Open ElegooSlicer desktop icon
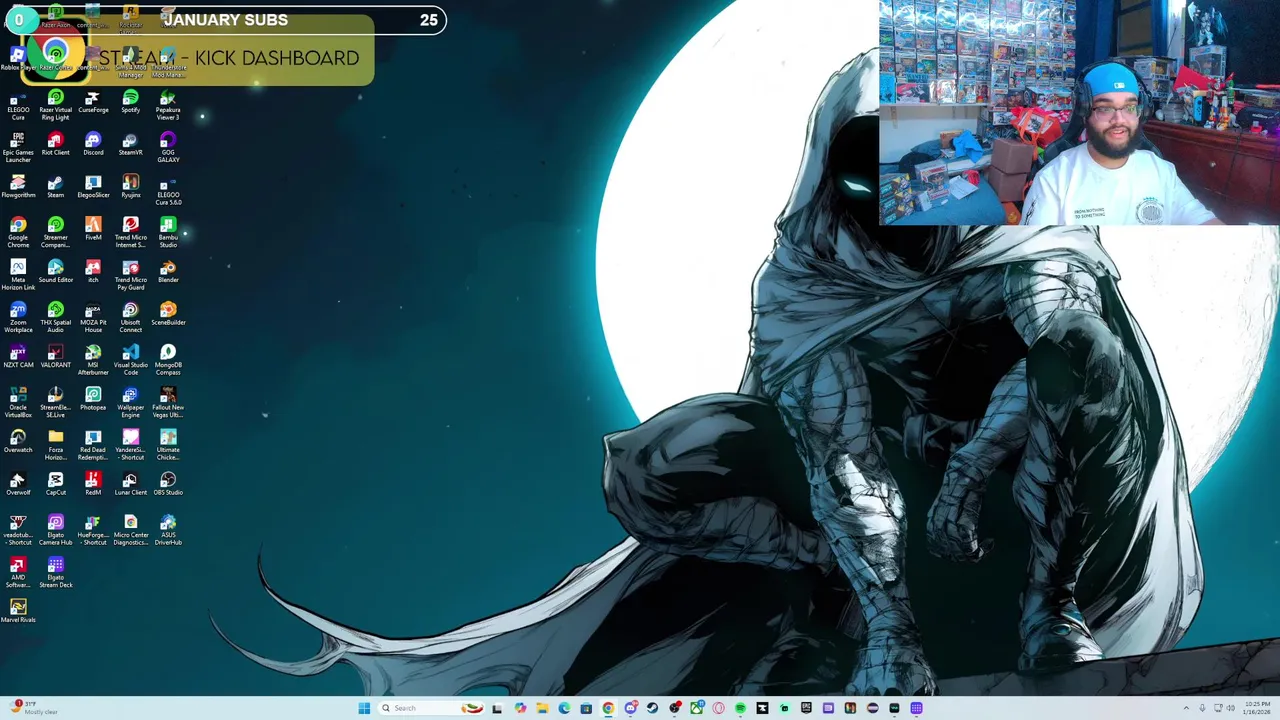The image size is (1280, 720). (x=93, y=186)
